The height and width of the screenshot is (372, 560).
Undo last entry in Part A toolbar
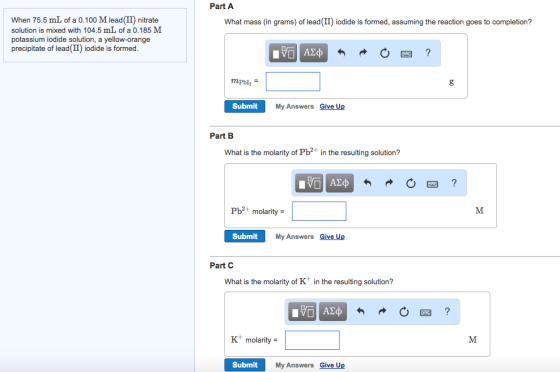(341, 53)
